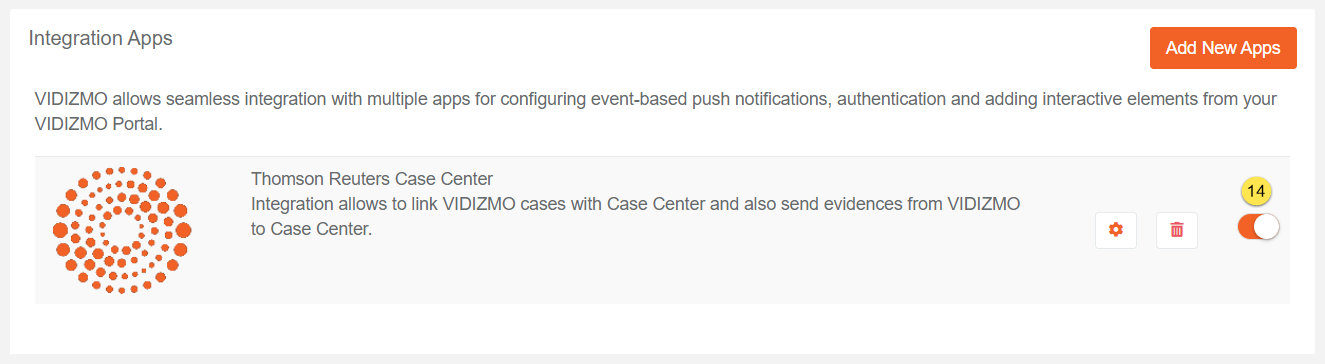
Task: Delete the Thomson Reuters Case Center app
Action: (1177, 230)
